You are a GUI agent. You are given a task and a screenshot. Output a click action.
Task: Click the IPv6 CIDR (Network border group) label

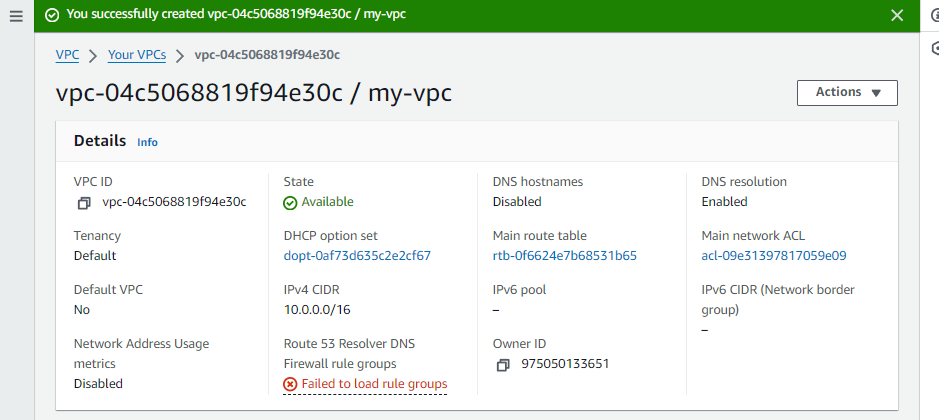point(778,300)
